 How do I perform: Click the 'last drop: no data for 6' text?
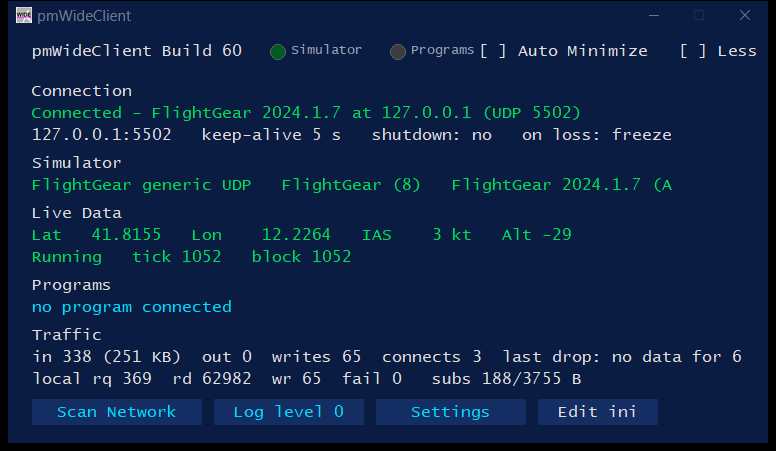point(622,357)
